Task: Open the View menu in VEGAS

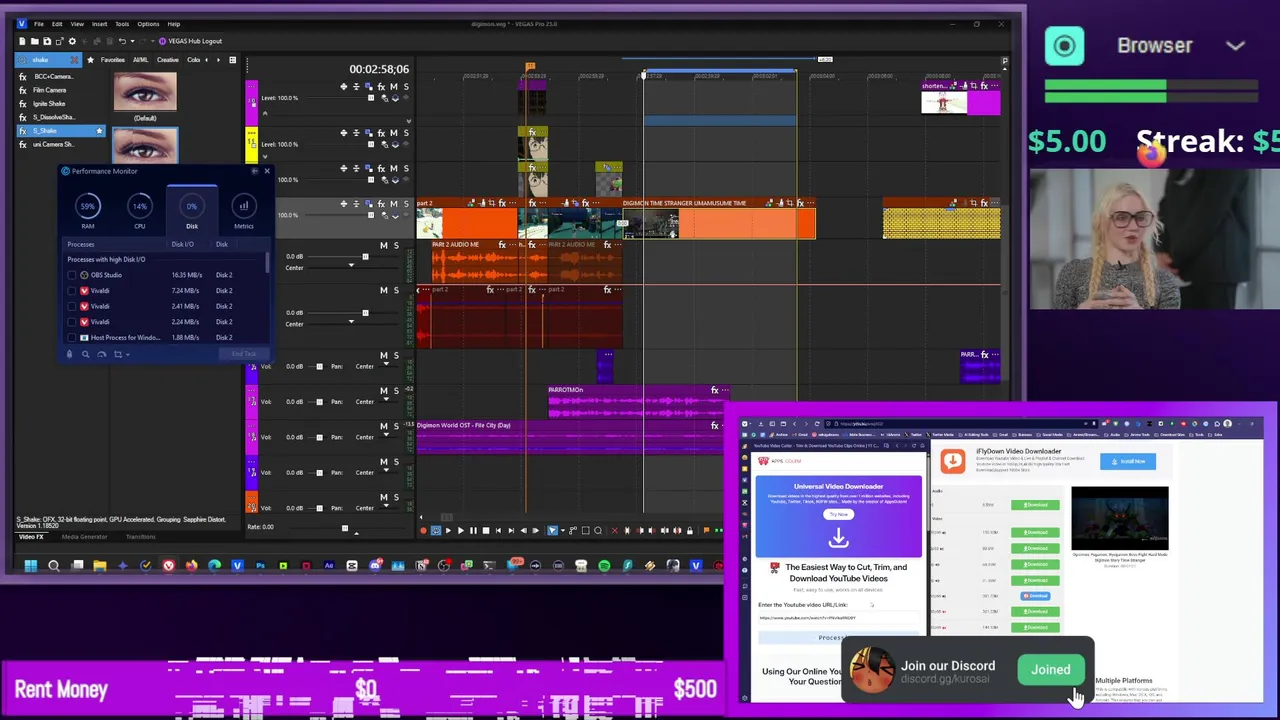Action: pos(77,24)
